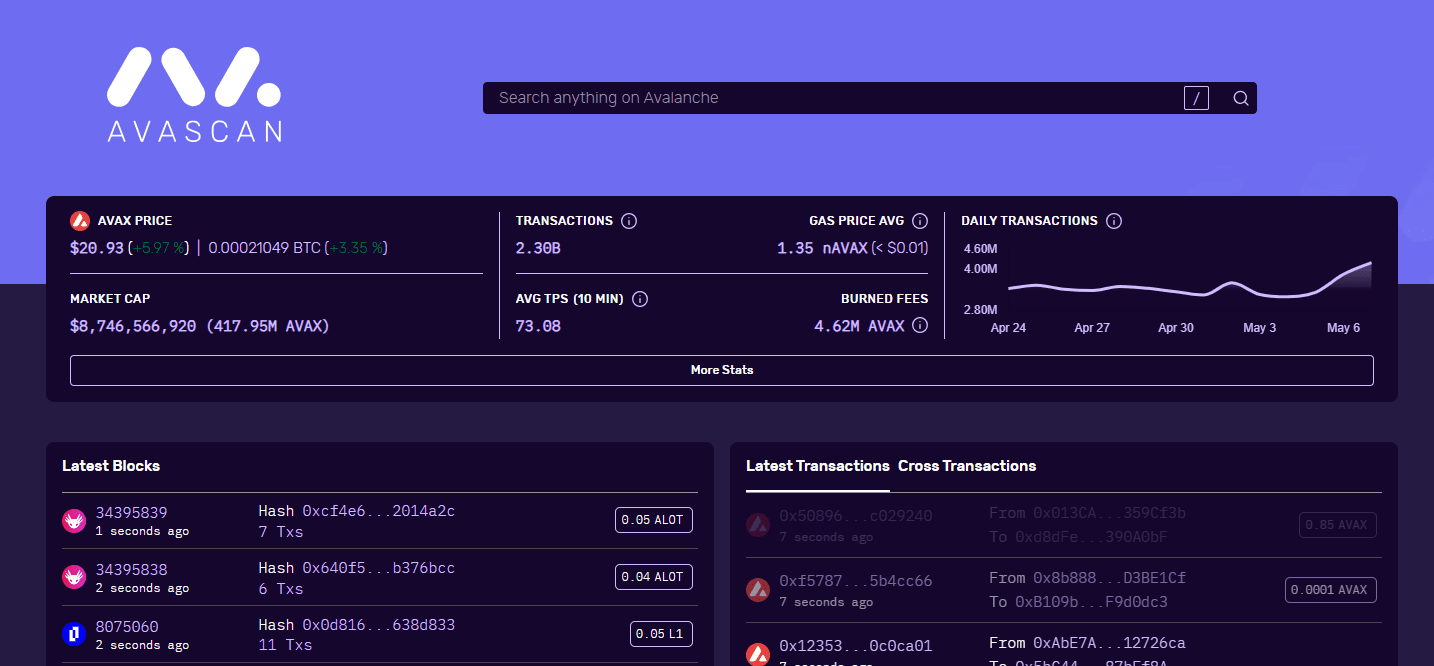Open info icon next to TRANSACTIONS
The width and height of the screenshot is (1434, 666).
click(629, 221)
